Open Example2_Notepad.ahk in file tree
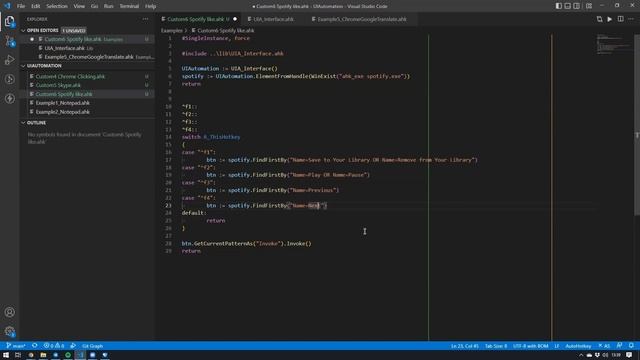The width and height of the screenshot is (640, 360). pyautogui.click(x=62, y=112)
